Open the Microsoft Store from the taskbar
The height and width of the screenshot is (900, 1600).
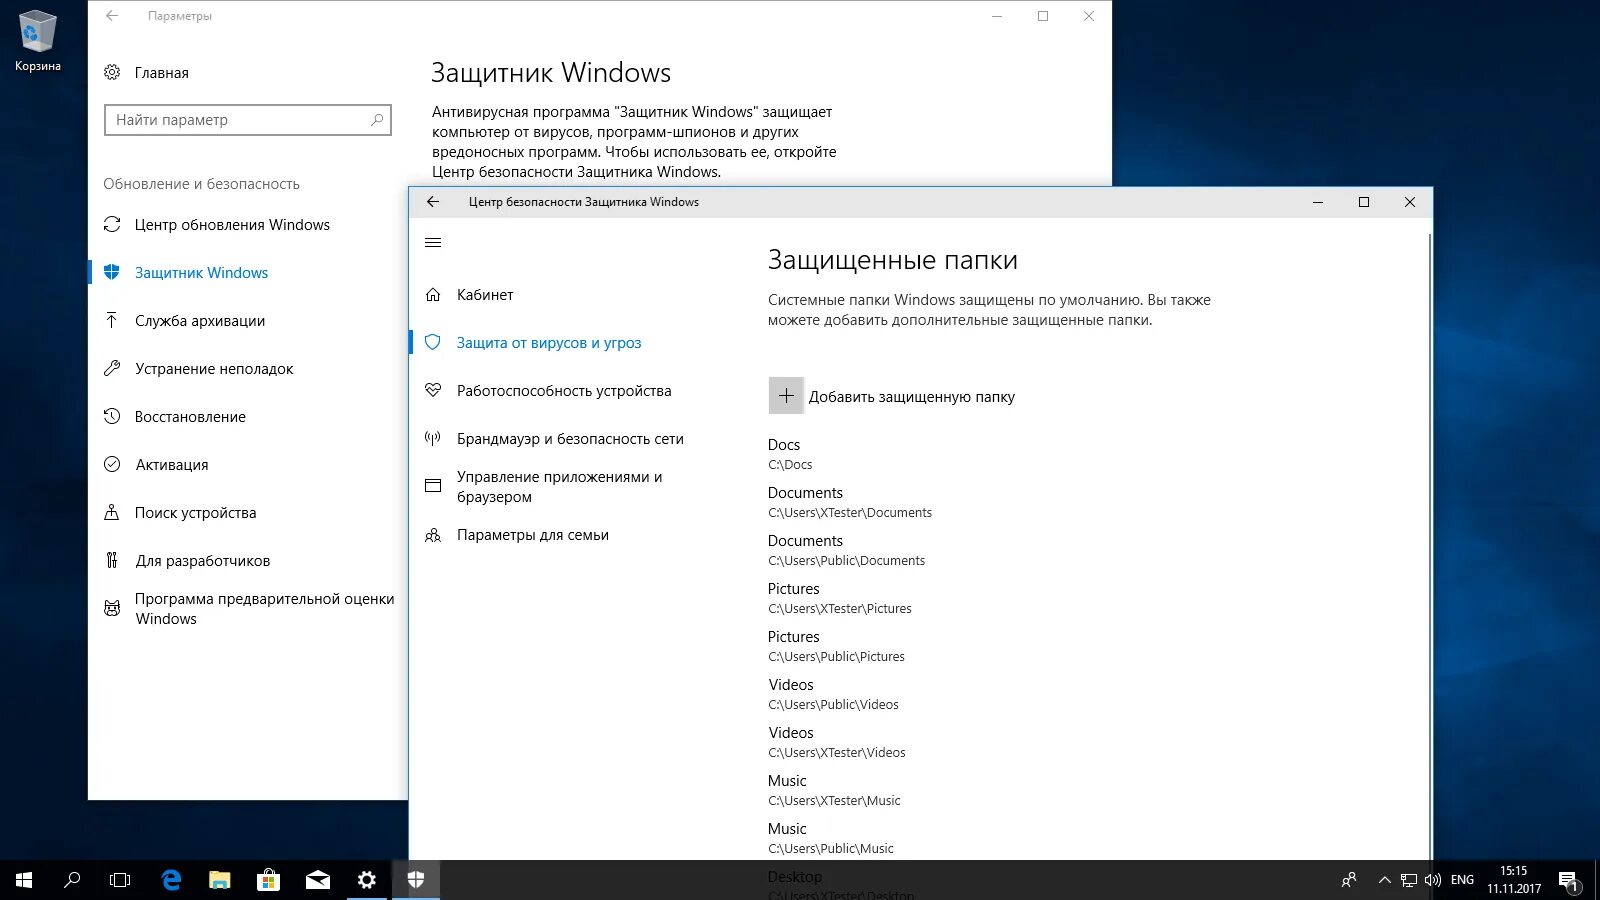pos(268,880)
